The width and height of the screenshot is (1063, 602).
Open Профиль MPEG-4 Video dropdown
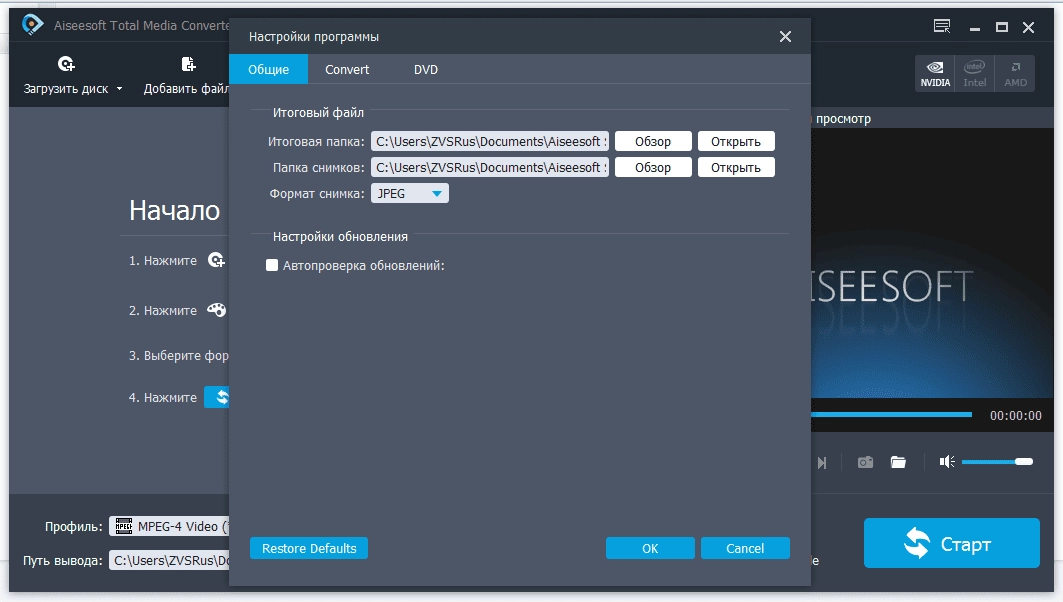tap(169, 526)
